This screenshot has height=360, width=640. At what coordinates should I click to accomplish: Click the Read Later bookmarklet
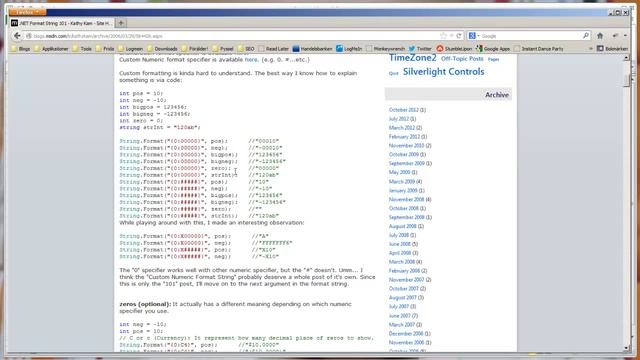pyautogui.click(x=273, y=49)
